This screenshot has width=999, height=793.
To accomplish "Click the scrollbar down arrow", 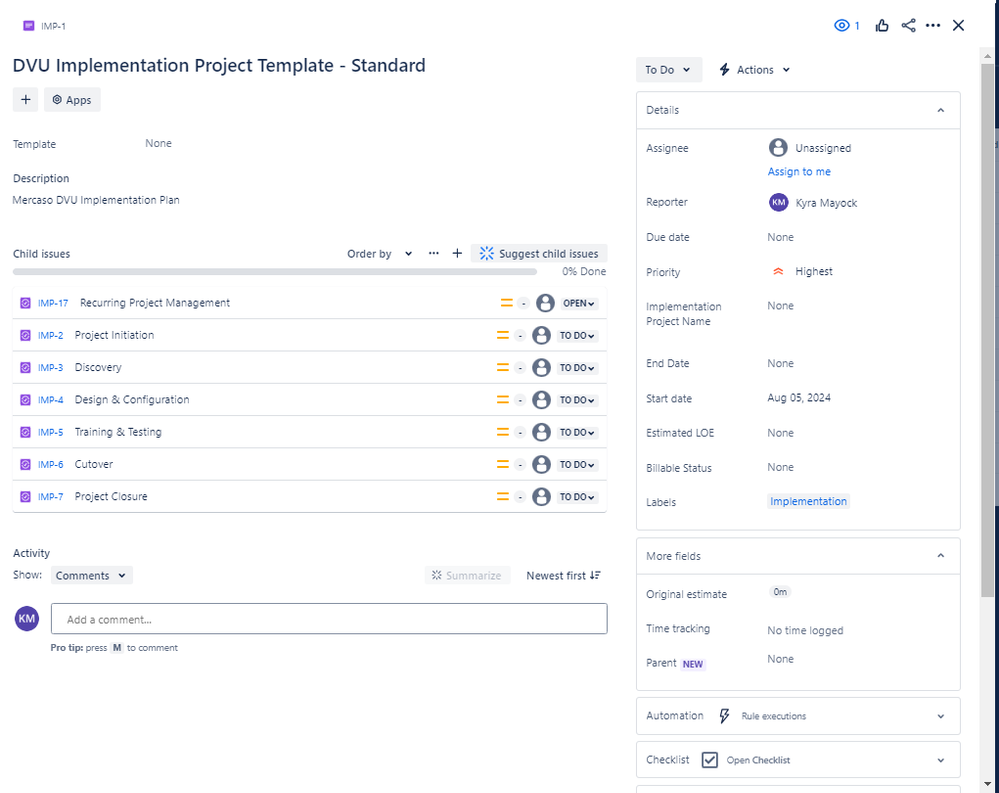I will pos(988,784).
